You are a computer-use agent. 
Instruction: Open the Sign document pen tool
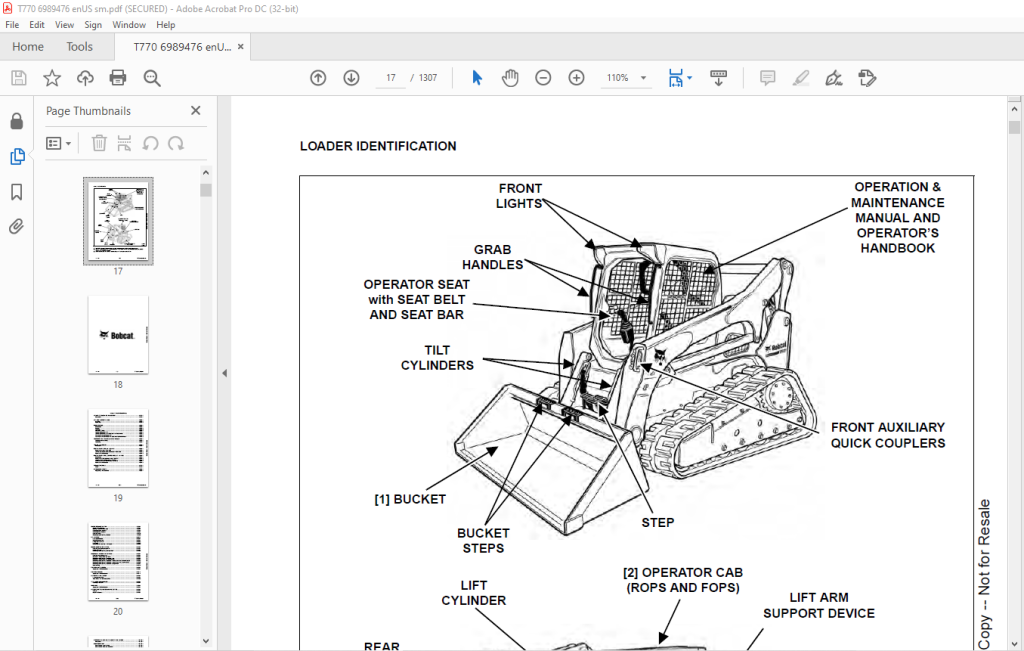833,78
